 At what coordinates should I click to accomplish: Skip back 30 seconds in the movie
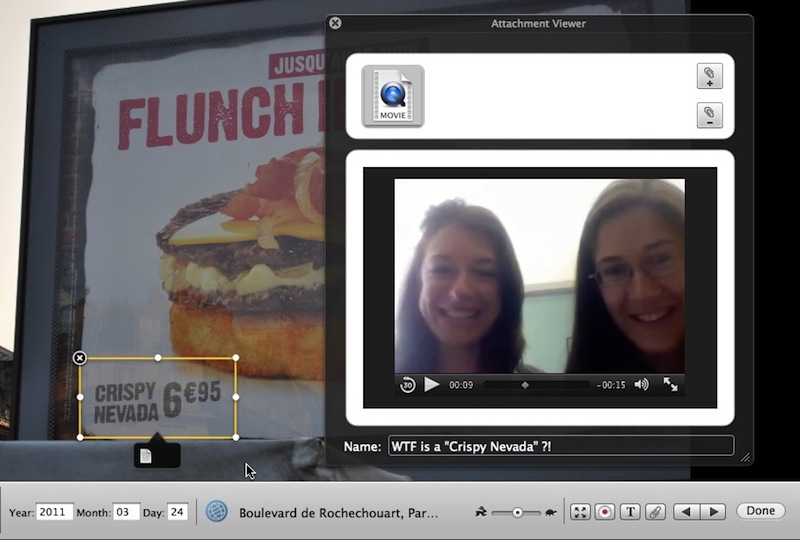407,385
